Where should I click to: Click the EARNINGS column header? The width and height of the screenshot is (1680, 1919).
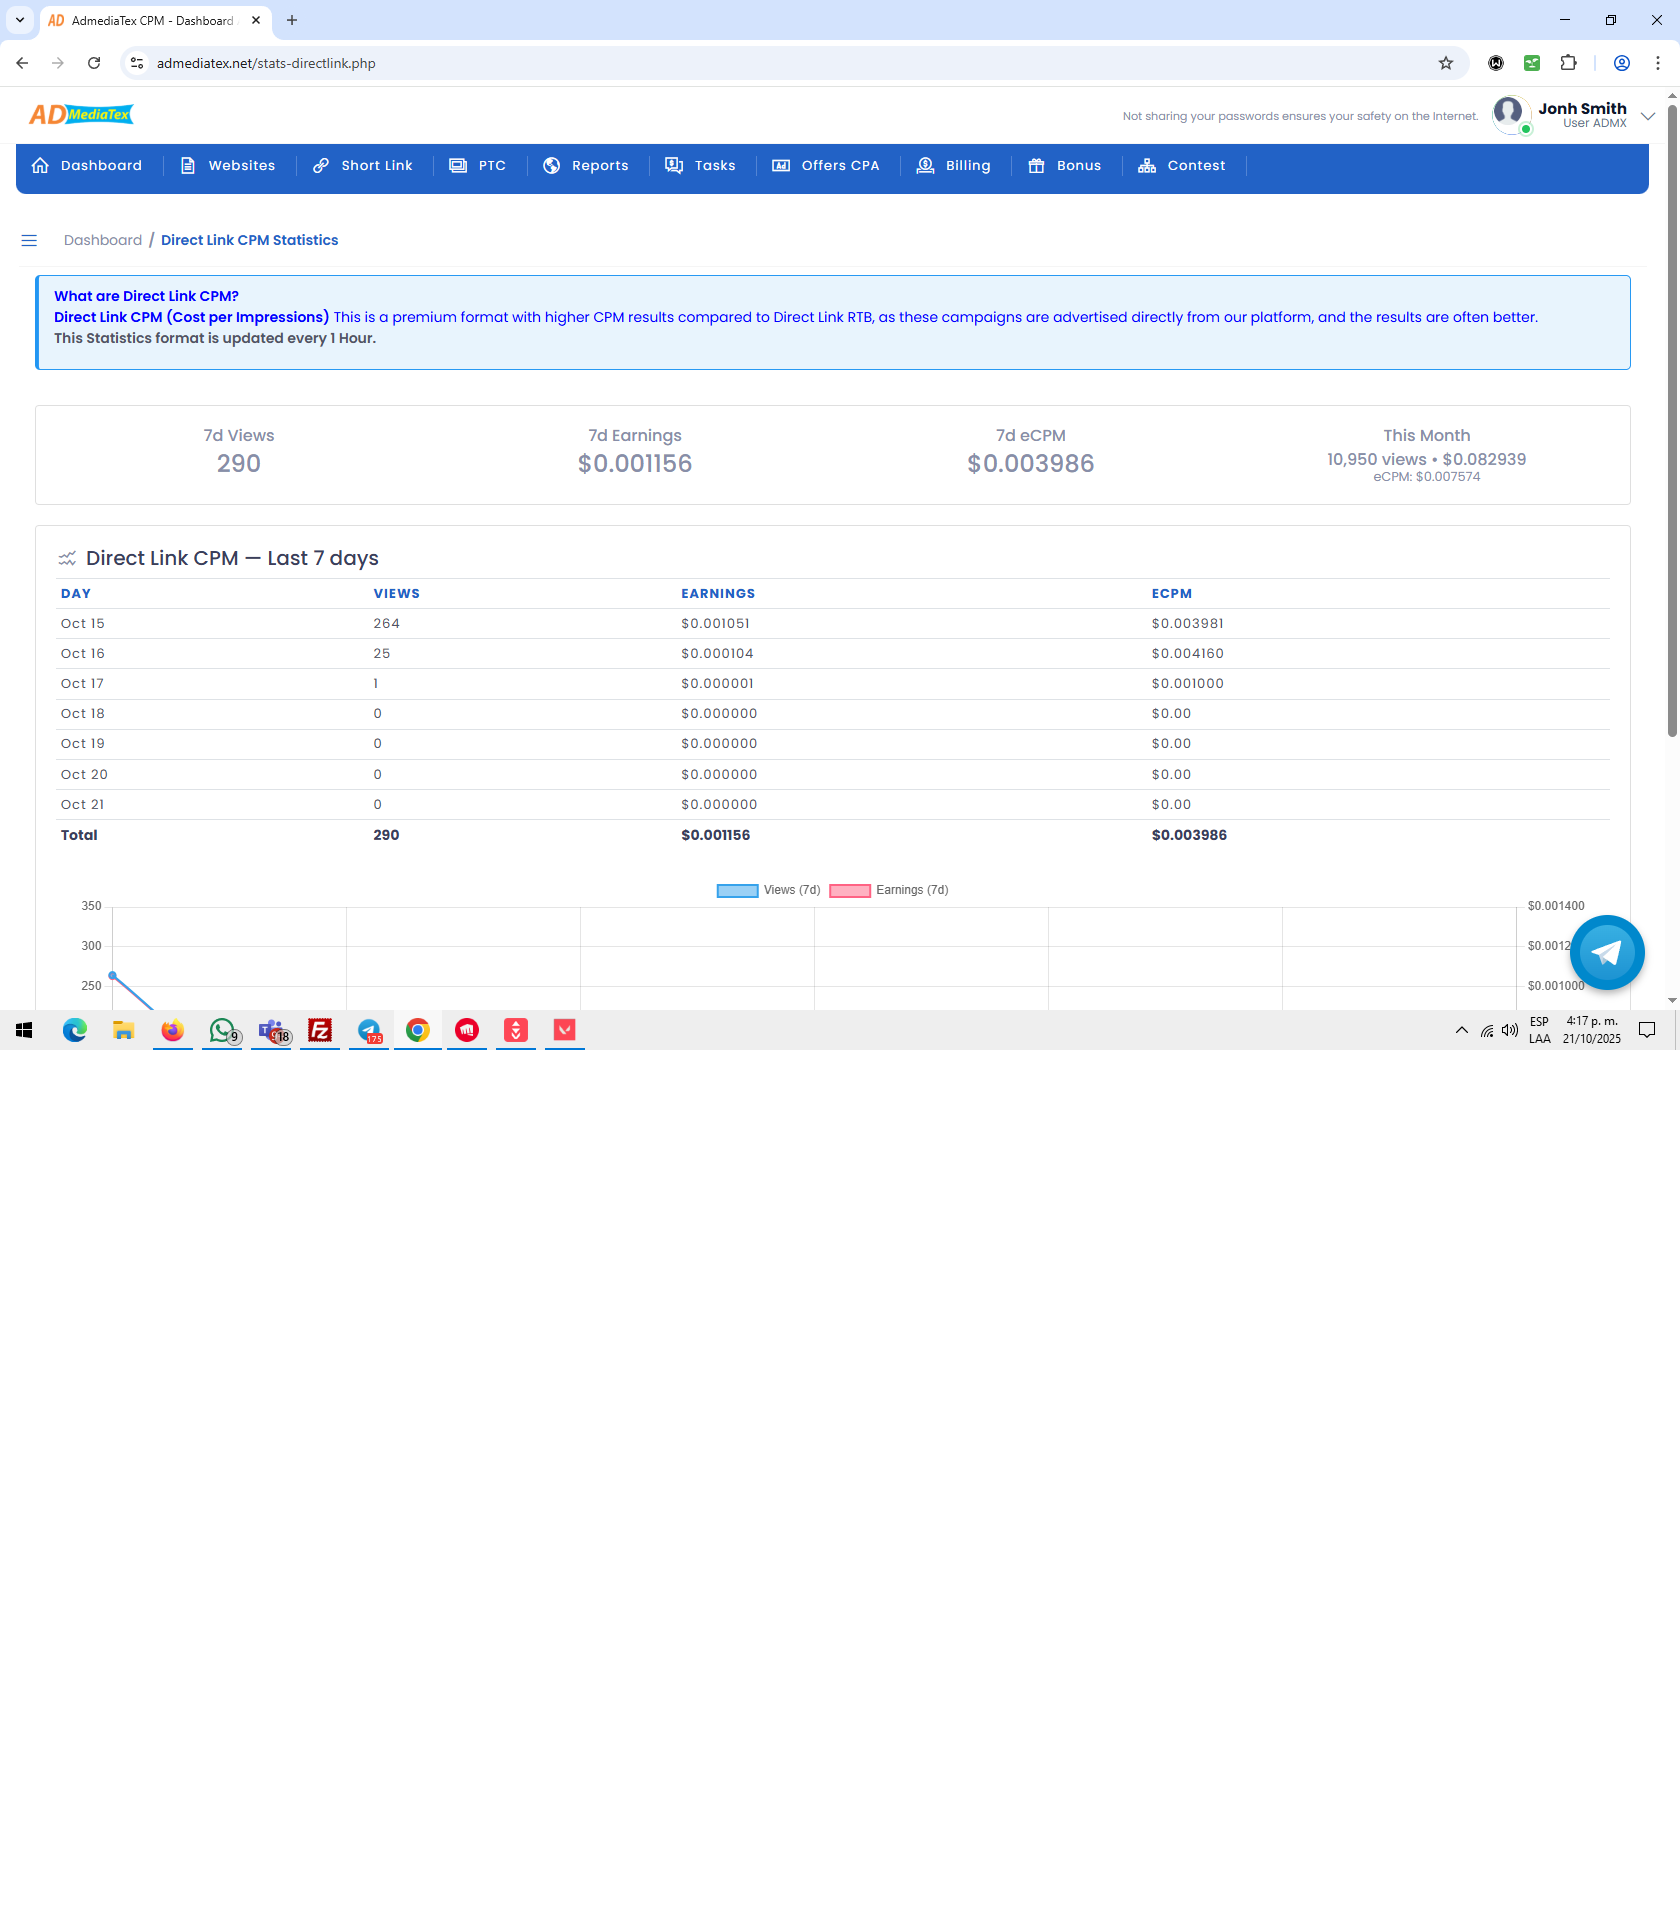pyautogui.click(x=719, y=593)
